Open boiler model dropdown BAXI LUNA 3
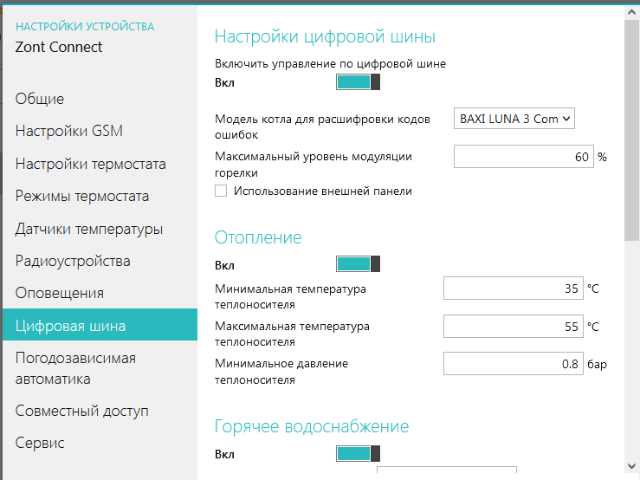The image size is (640, 480). click(514, 118)
